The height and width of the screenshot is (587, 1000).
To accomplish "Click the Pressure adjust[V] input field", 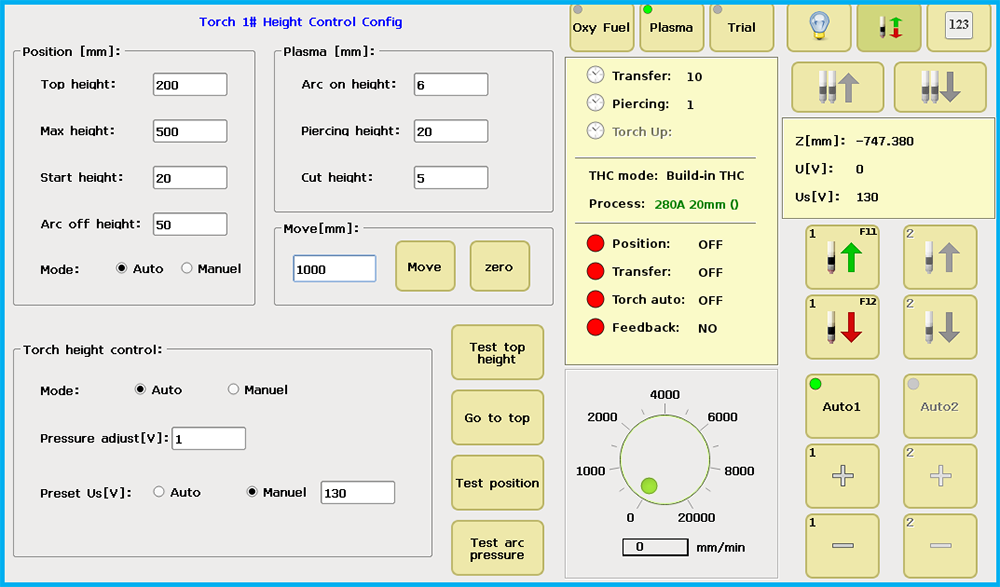I will click(x=209, y=438).
